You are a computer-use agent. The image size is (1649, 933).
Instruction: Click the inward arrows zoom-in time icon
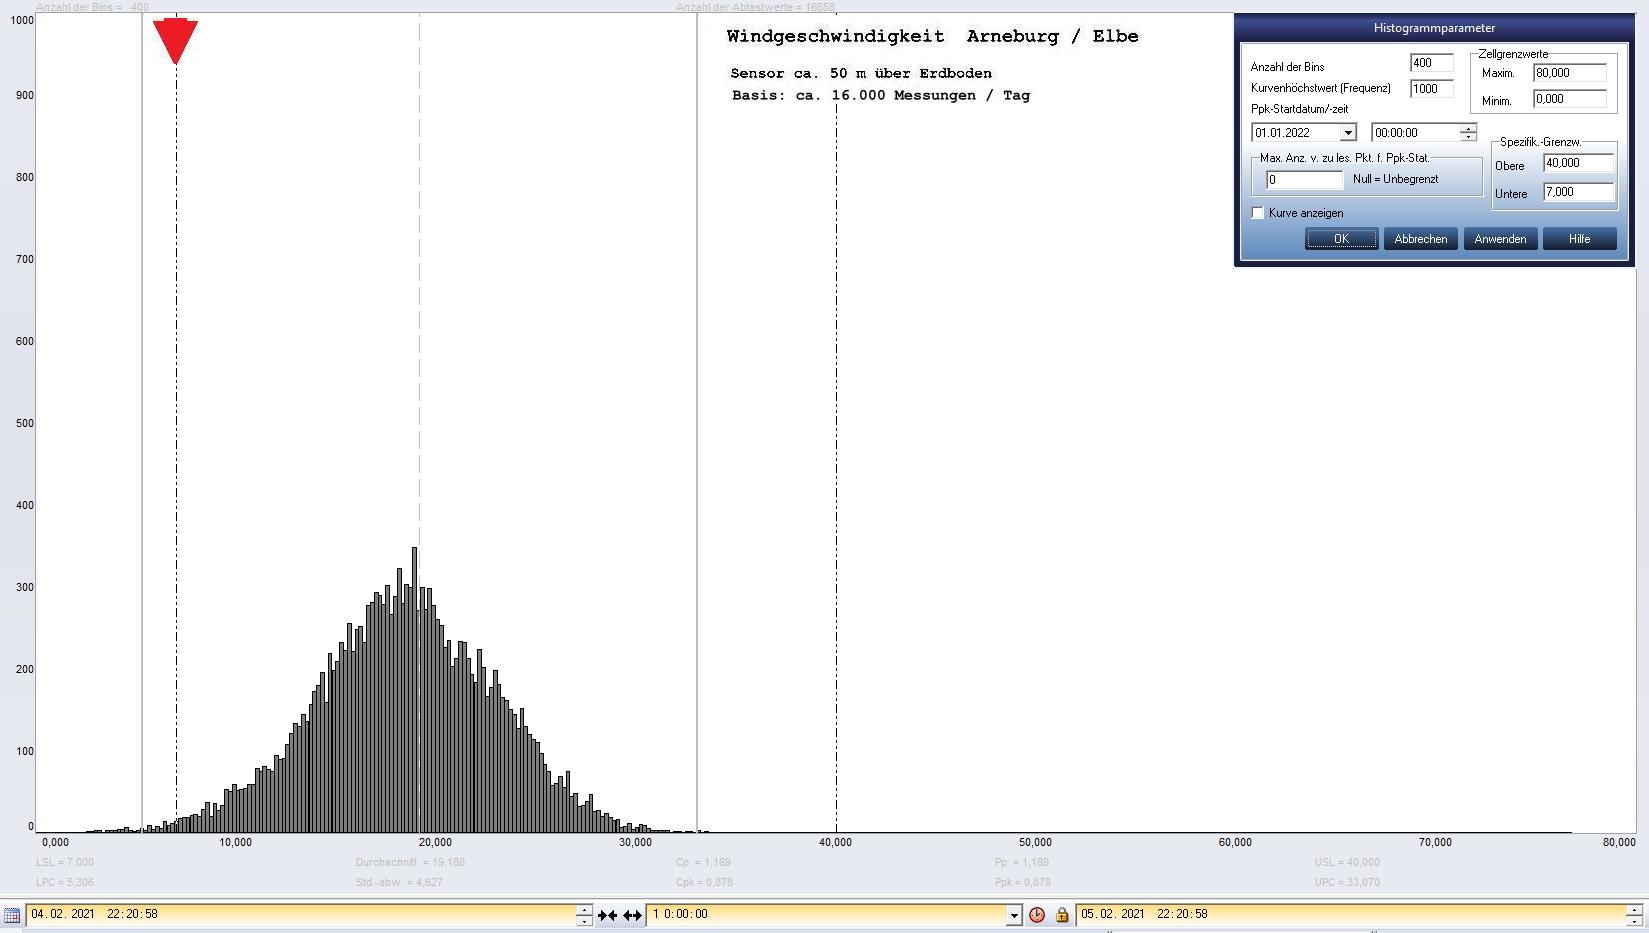pyautogui.click(x=607, y=915)
